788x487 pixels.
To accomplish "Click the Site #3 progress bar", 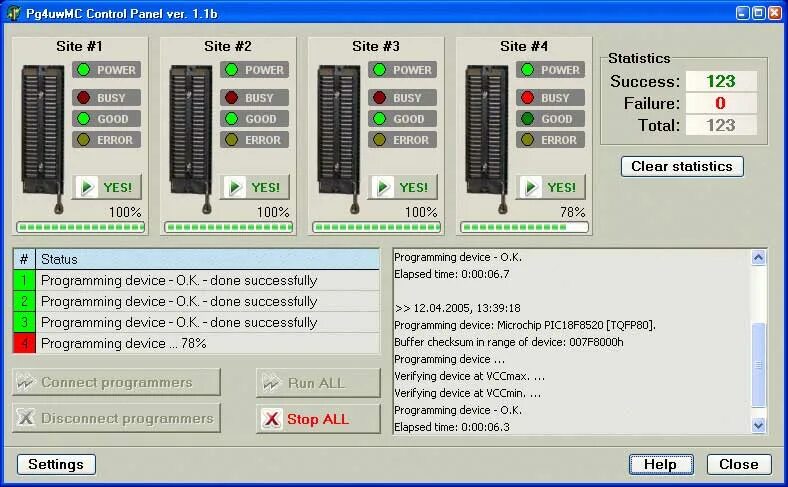I will click(376, 227).
